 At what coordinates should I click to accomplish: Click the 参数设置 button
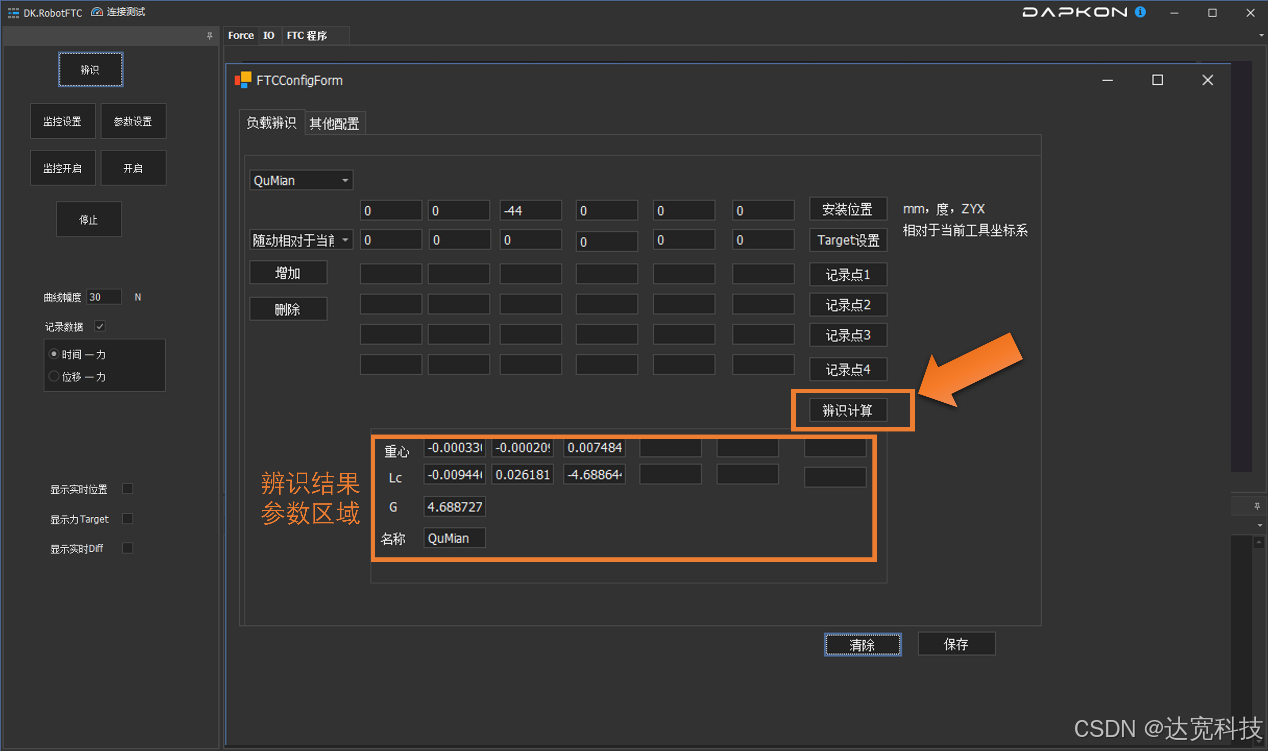(133, 121)
